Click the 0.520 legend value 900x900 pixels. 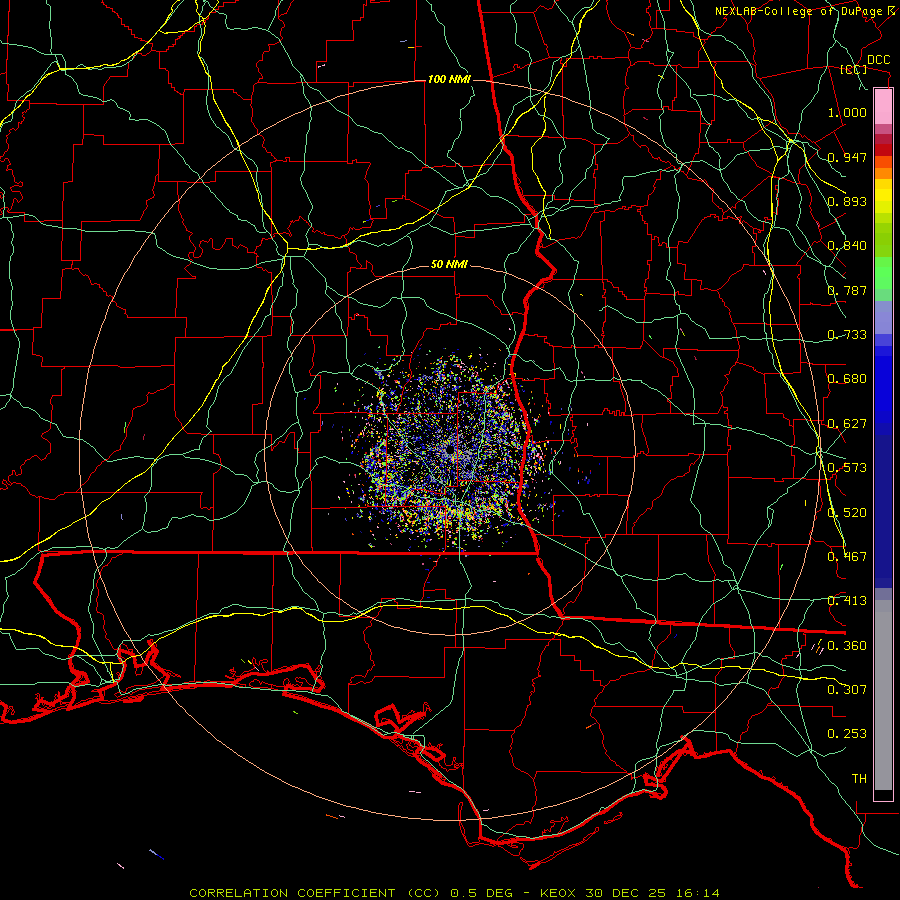click(x=847, y=513)
